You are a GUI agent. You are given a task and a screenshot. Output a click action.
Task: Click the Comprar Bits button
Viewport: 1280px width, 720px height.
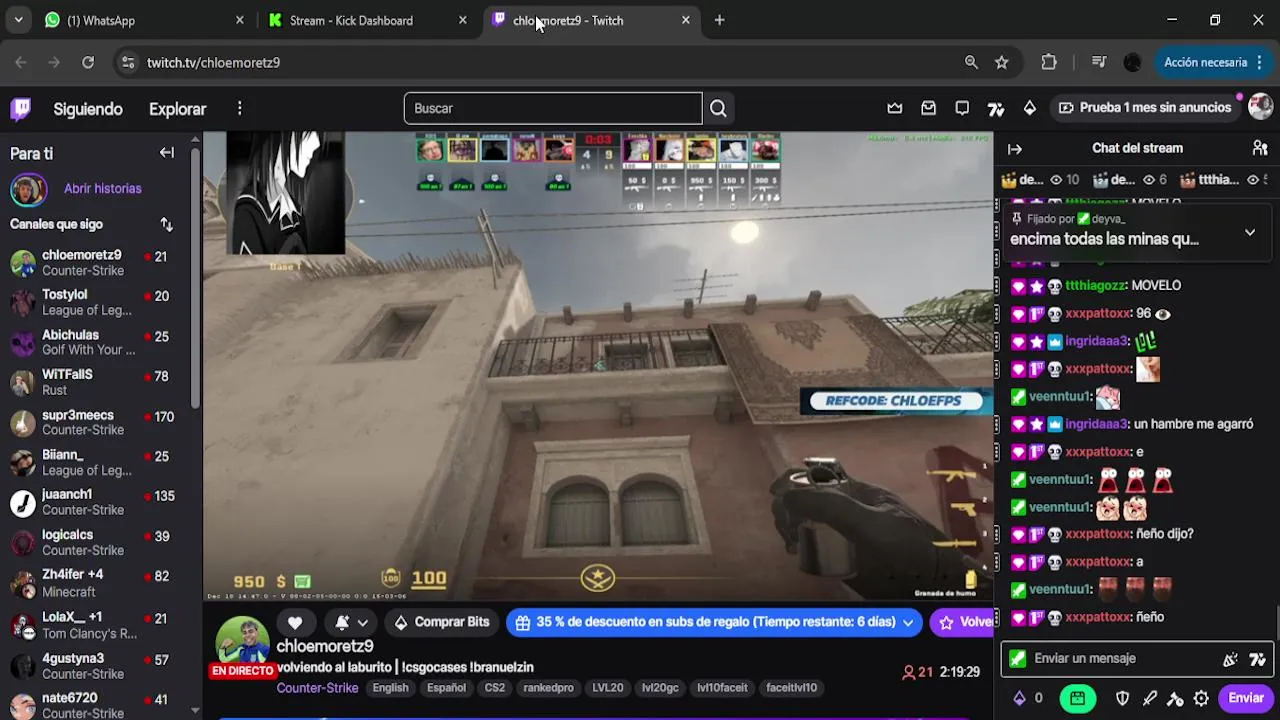coord(441,622)
